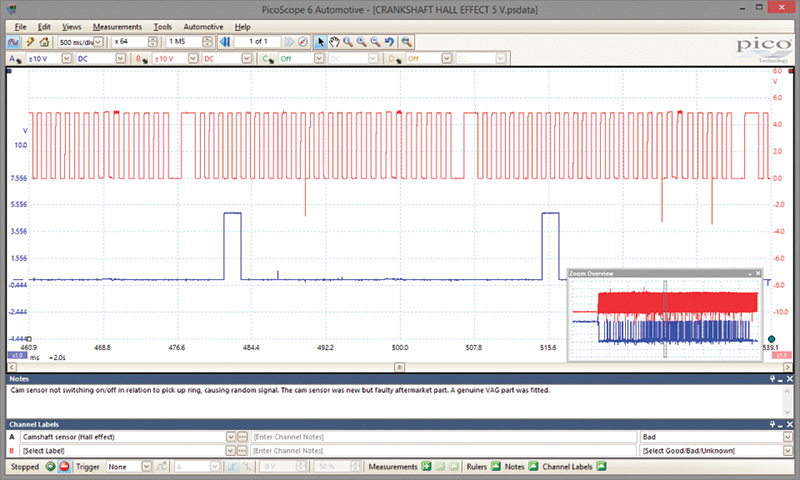800x480 pixels.
Task: Open label browser for channel A row
Action: tap(242, 437)
